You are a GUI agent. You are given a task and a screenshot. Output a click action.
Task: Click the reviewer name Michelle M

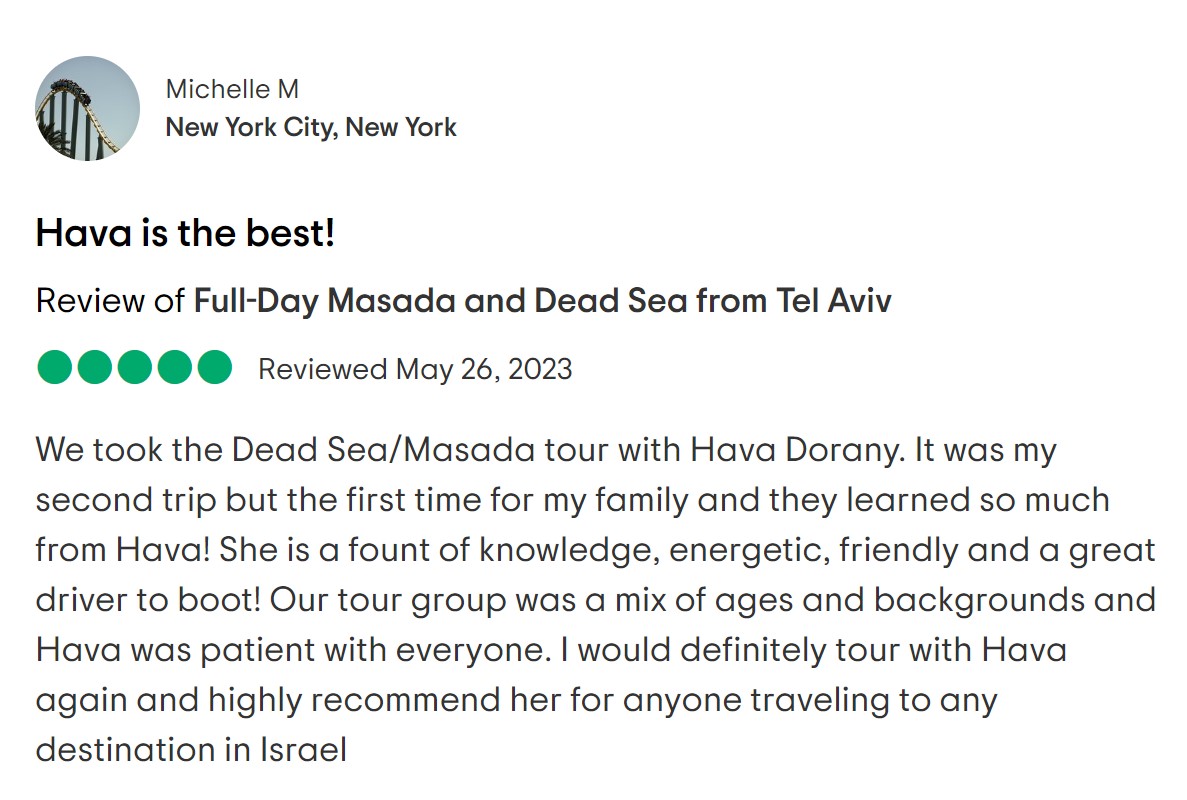point(232,89)
